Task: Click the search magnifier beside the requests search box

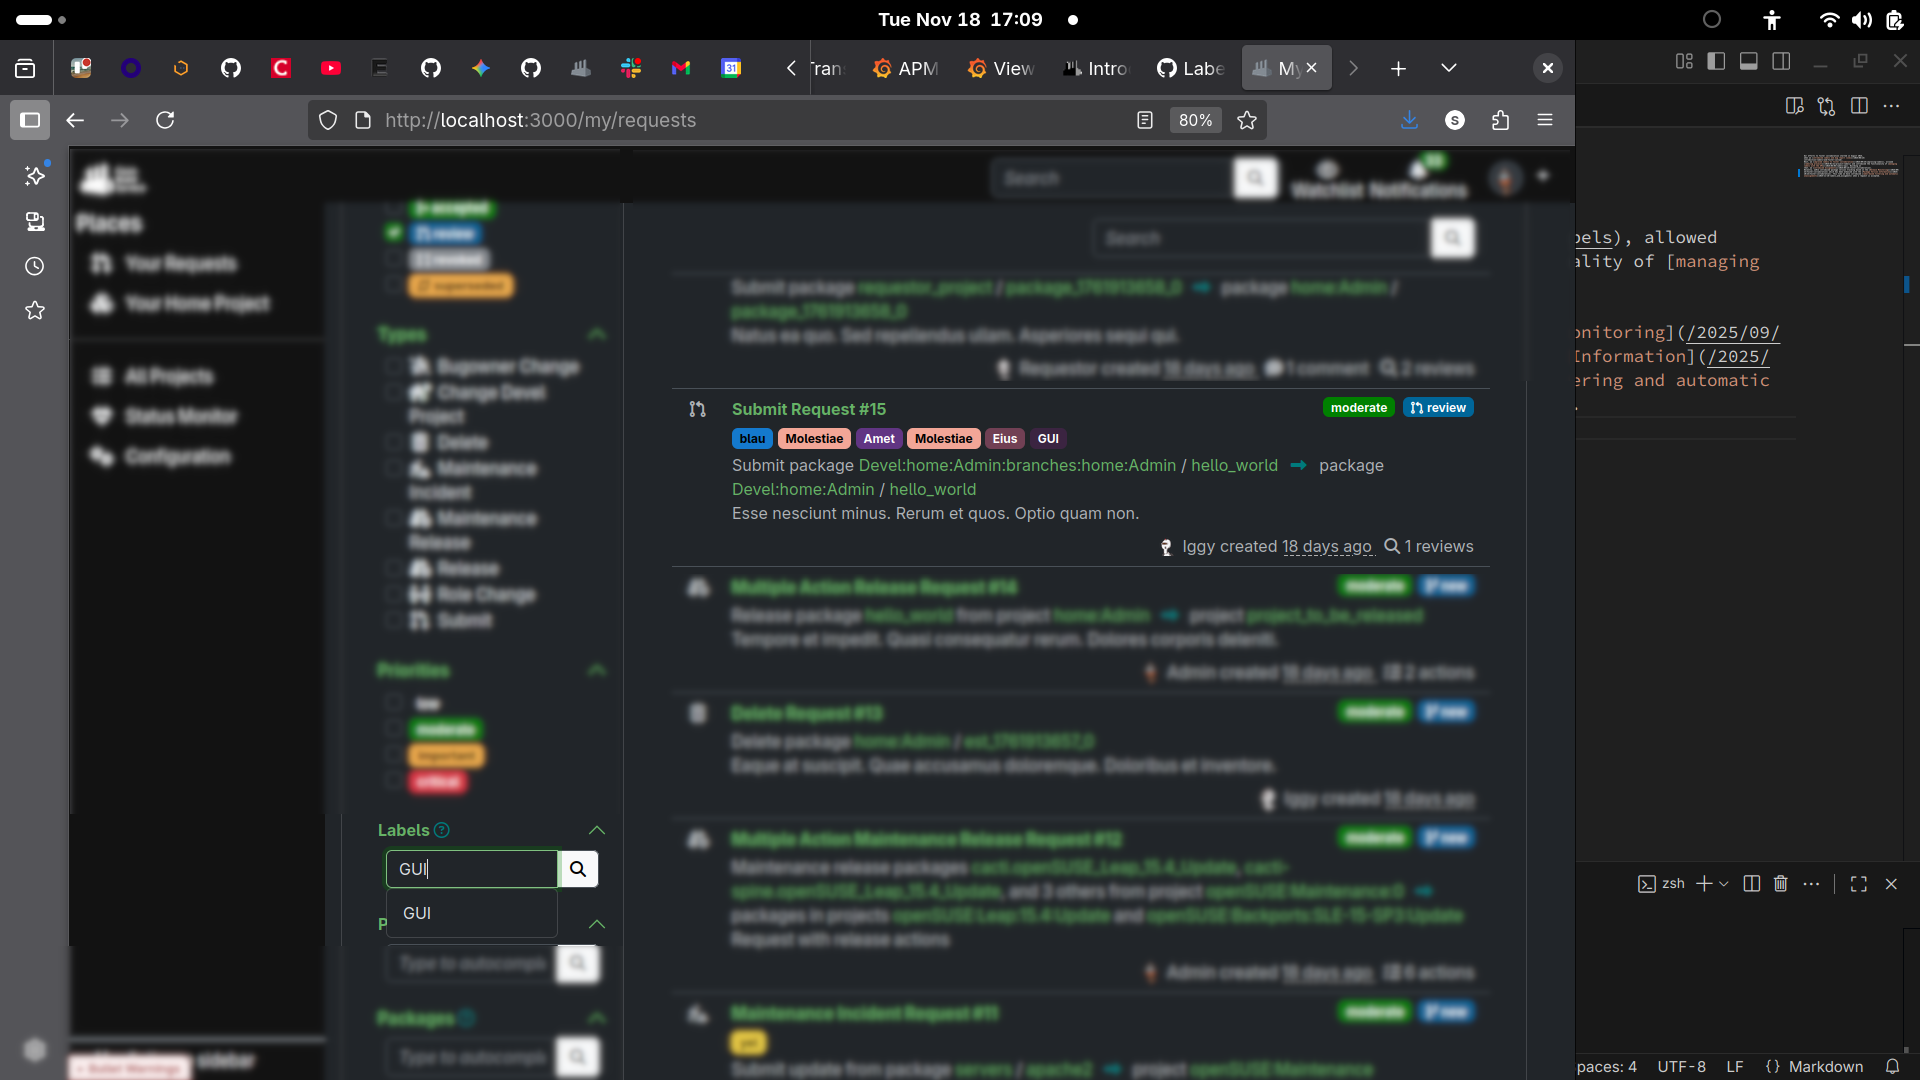Action: (x=1452, y=238)
